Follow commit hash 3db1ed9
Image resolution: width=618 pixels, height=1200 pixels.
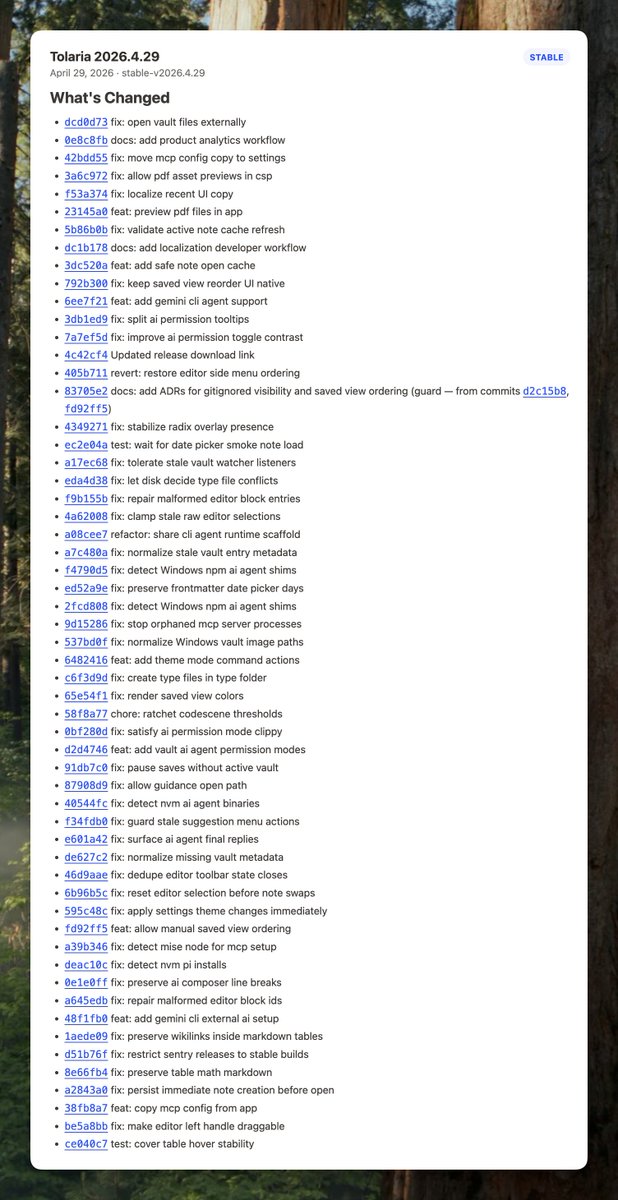86,319
